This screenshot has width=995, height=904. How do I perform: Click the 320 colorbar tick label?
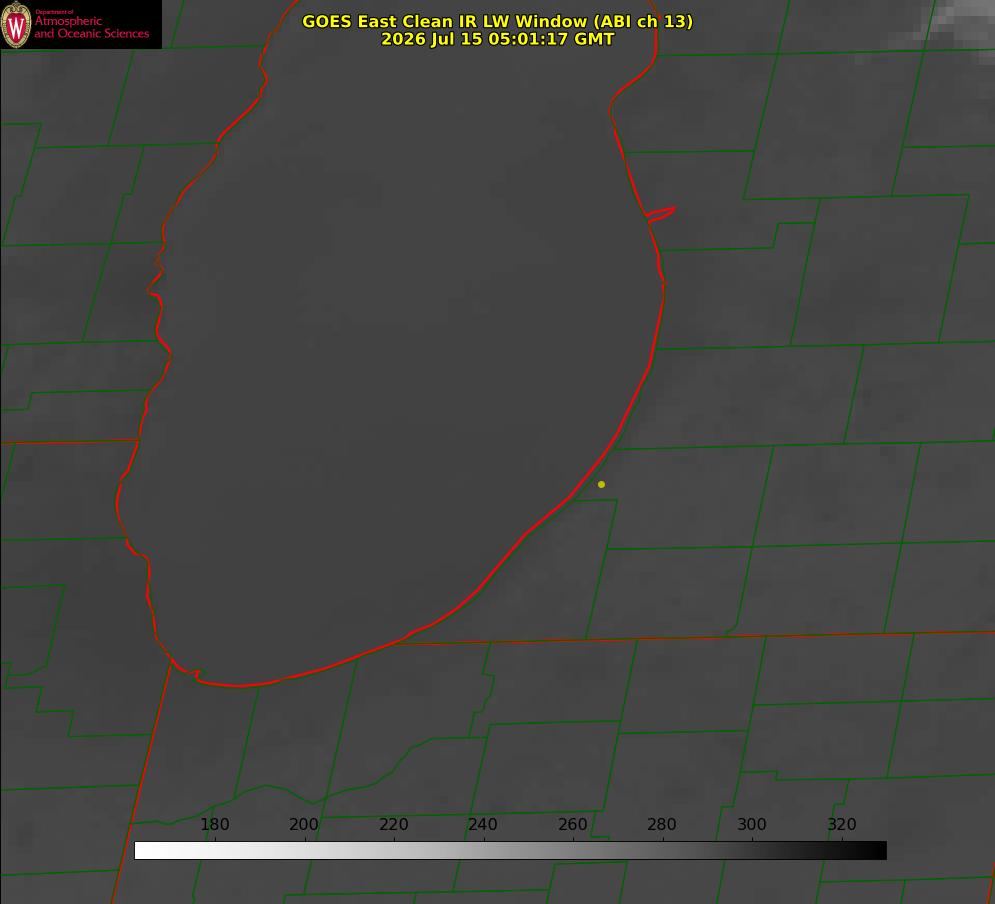(842, 824)
